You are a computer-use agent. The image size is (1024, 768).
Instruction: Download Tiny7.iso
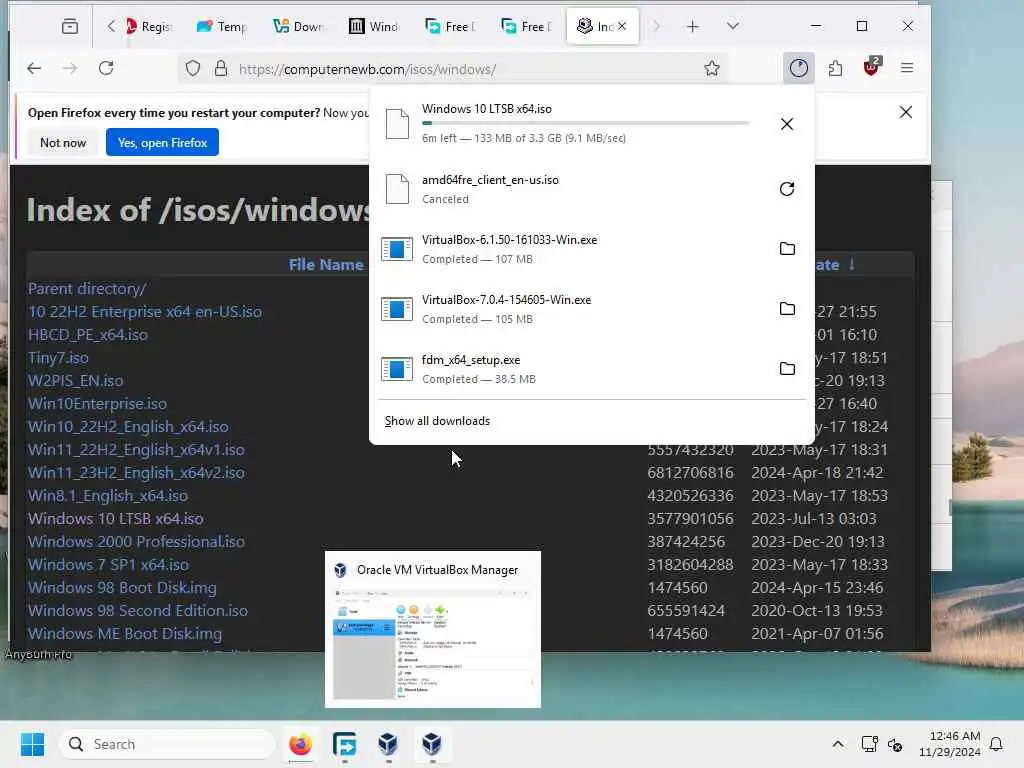pyautogui.click(x=58, y=358)
